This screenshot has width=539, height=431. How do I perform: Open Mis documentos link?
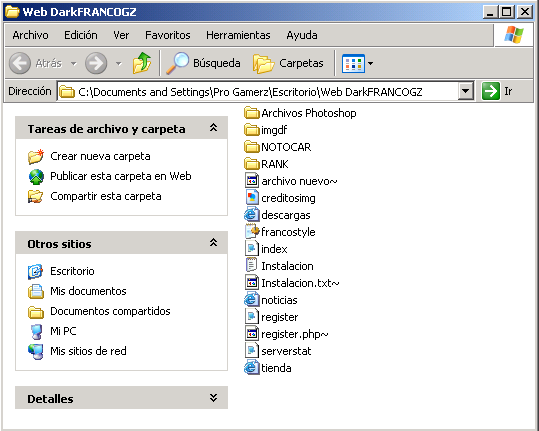88,291
